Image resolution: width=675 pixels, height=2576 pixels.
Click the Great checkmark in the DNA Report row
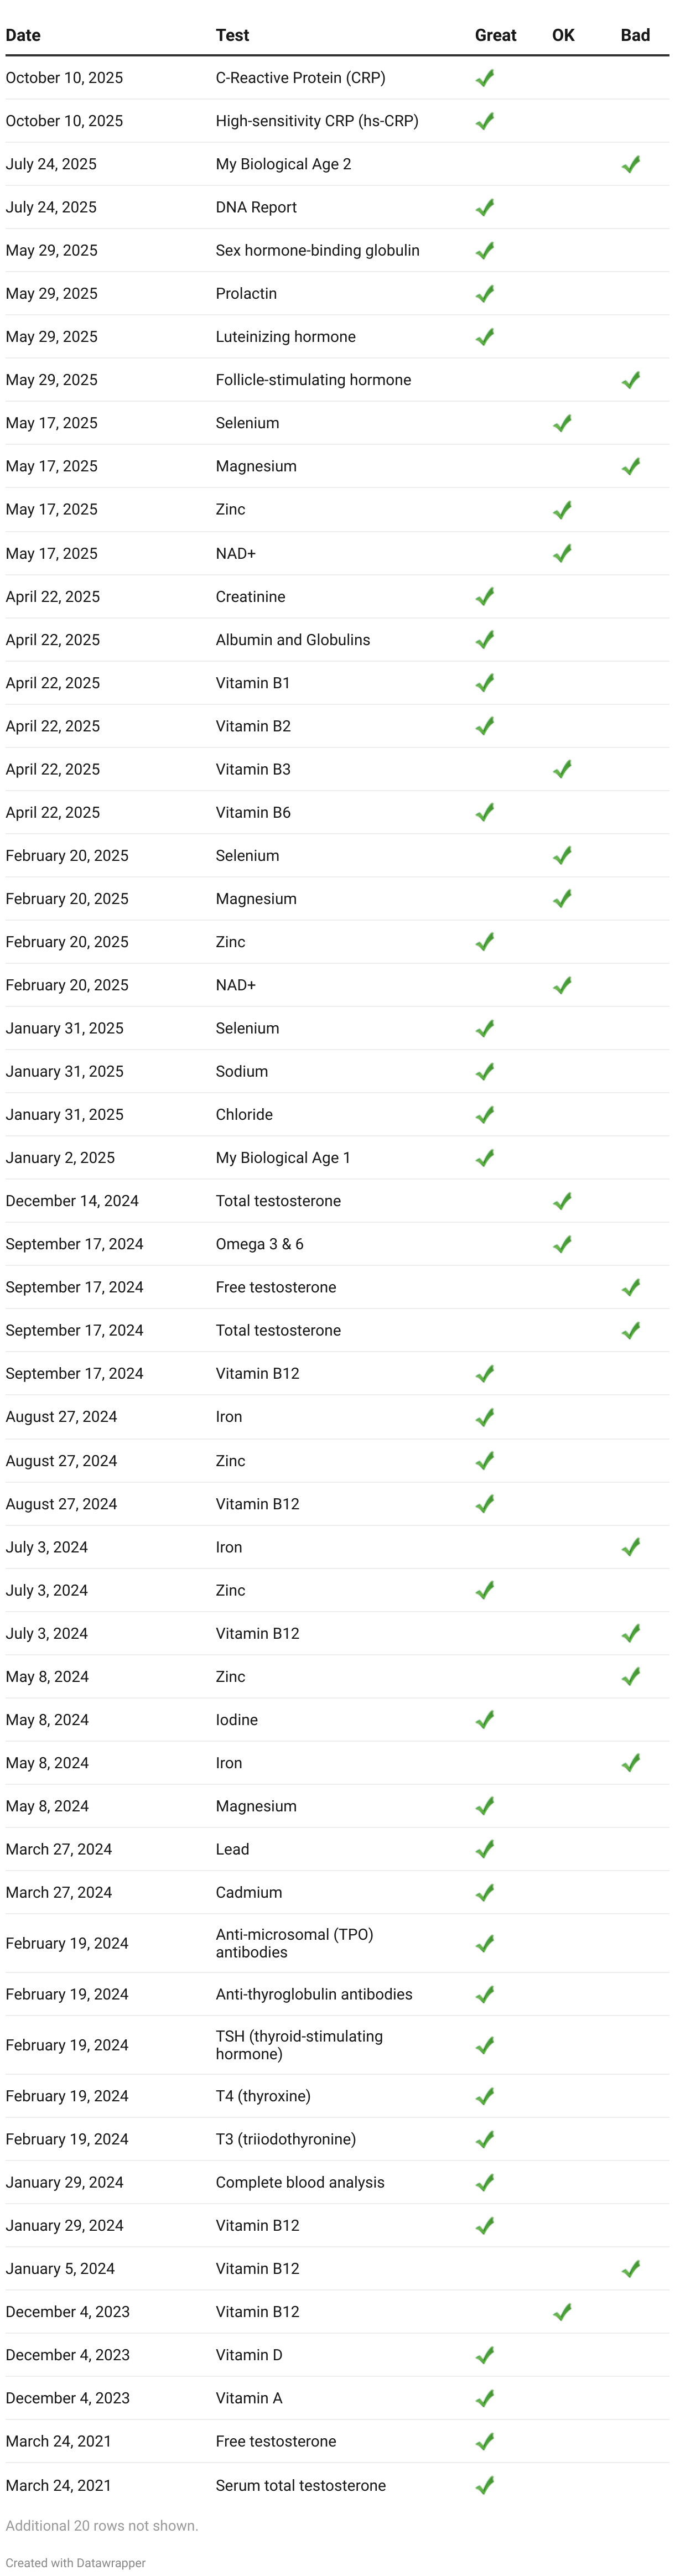pos(485,207)
